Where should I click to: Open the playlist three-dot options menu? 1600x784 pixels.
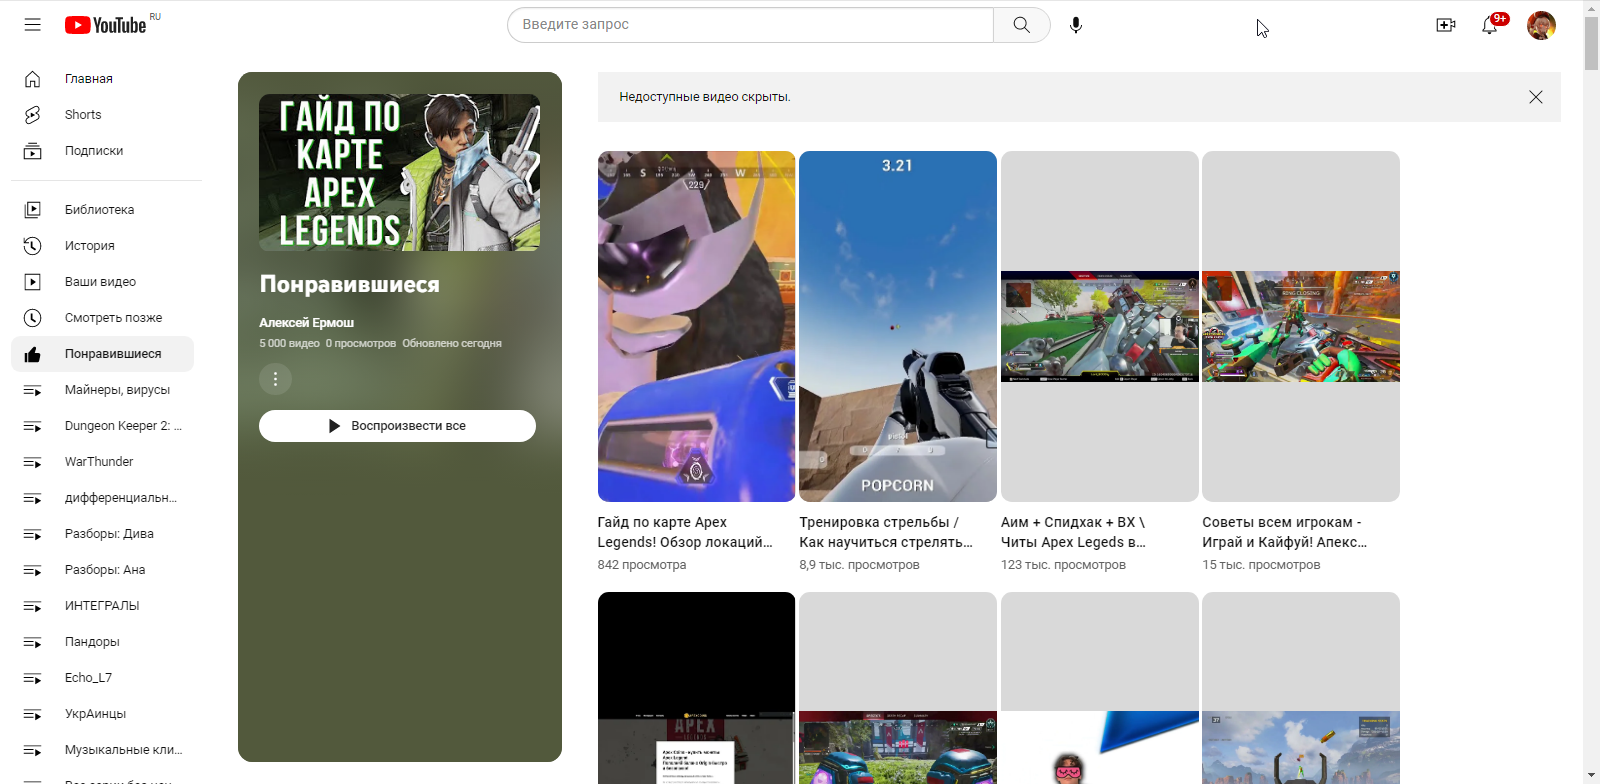(275, 379)
